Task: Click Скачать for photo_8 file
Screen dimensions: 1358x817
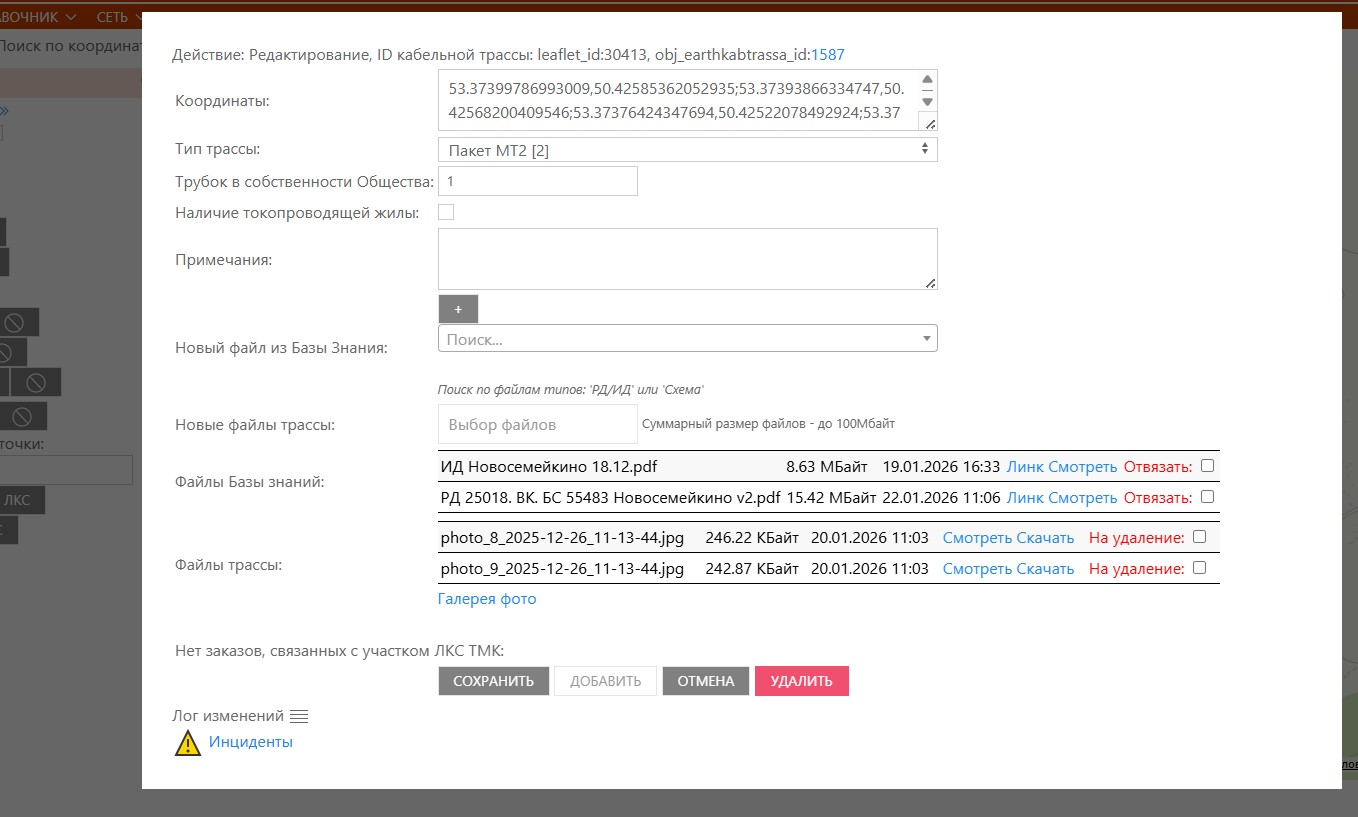Action: [x=1045, y=538]
